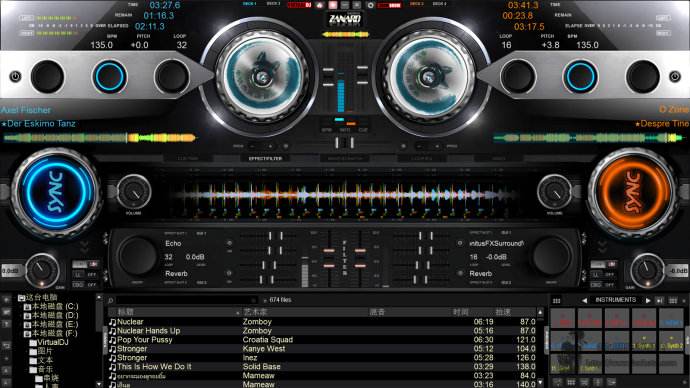
Task: Sort by the 艺术家 column header
Action: (x=256, y=312)
